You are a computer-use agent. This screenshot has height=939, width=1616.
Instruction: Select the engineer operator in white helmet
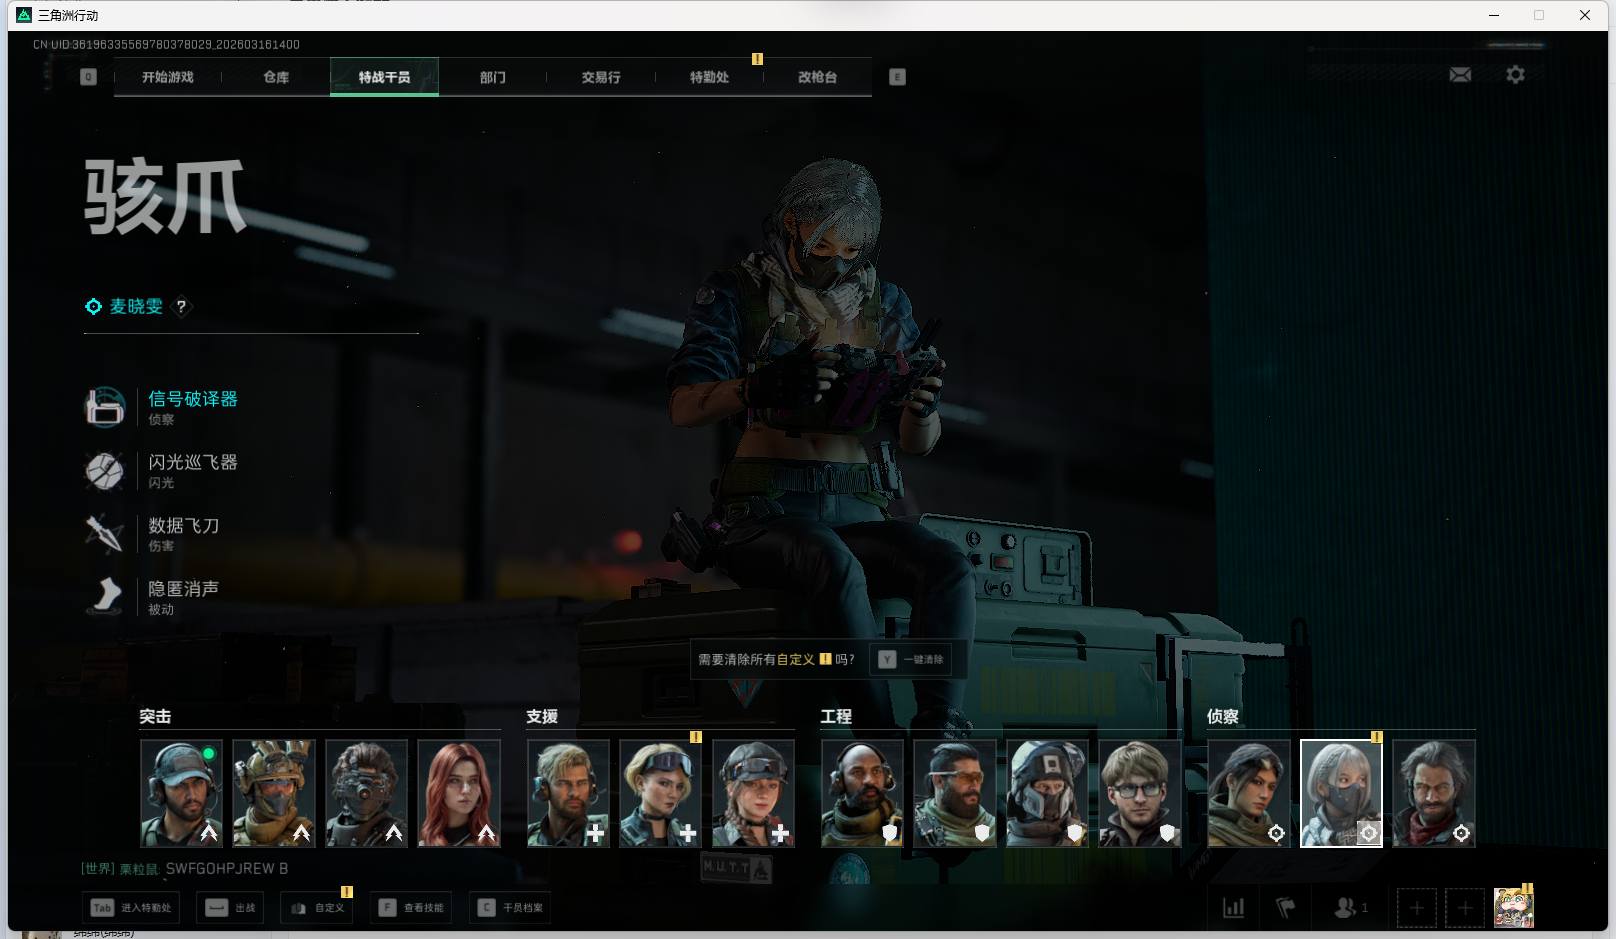click(1047, 793)
